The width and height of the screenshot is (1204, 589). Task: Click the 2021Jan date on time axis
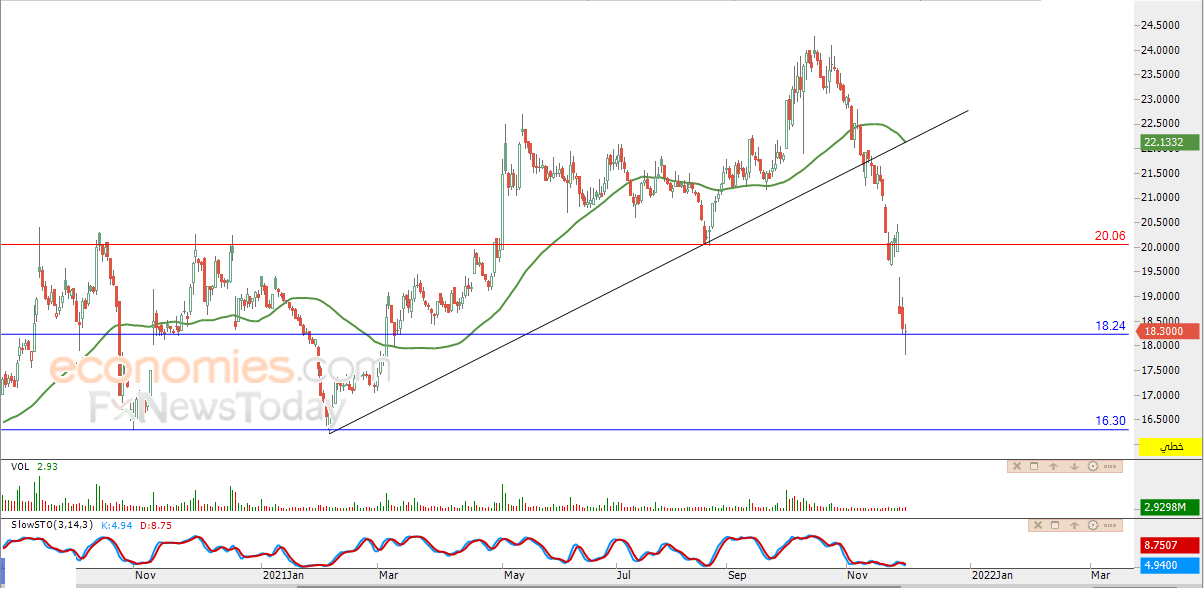point(281,575)
